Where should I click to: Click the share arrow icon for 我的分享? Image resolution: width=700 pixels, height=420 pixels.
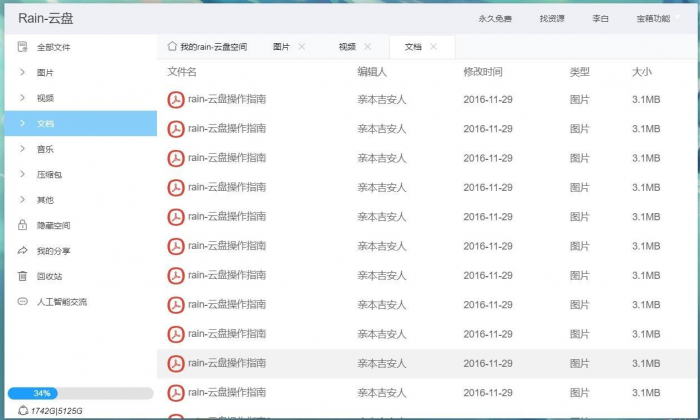click(x=23, y=251)
